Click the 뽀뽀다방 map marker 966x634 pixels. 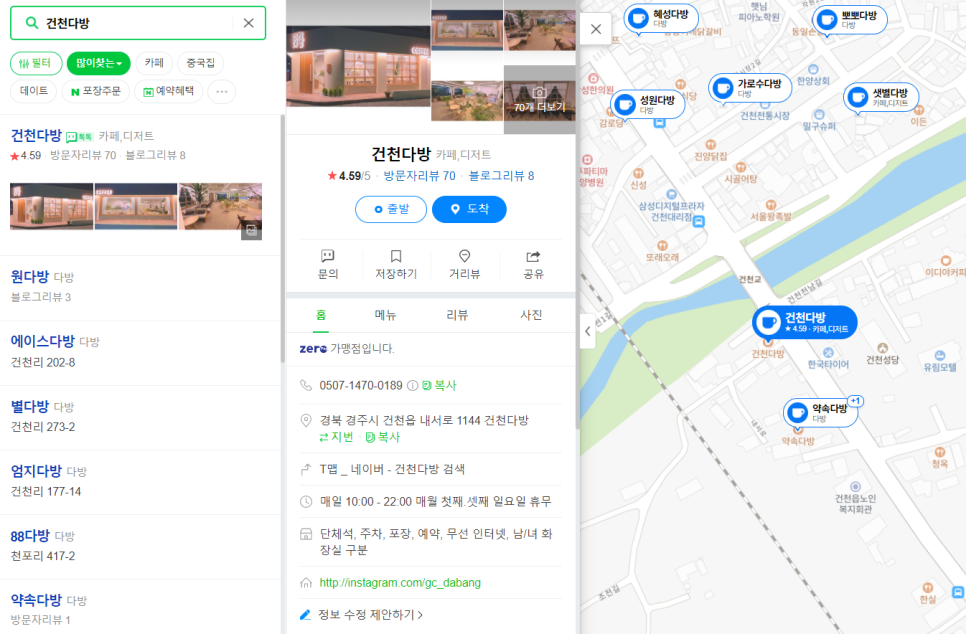click(x=850, y=19)
